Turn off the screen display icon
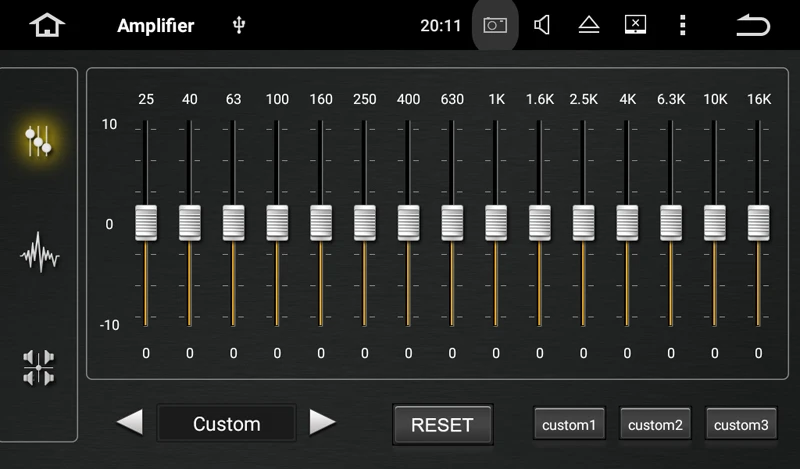800x469 pixels. (635, 24)
